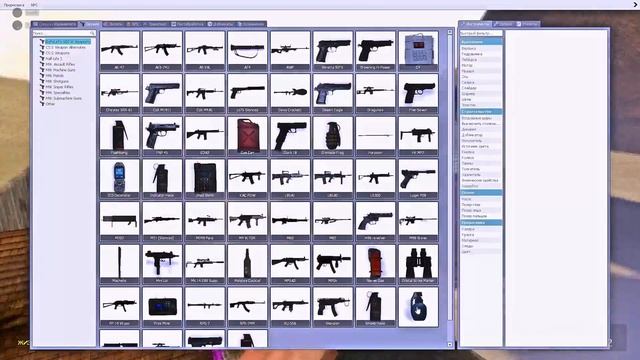
Task: Collapse the Отрисовка tool section
Action: [481, 222]
